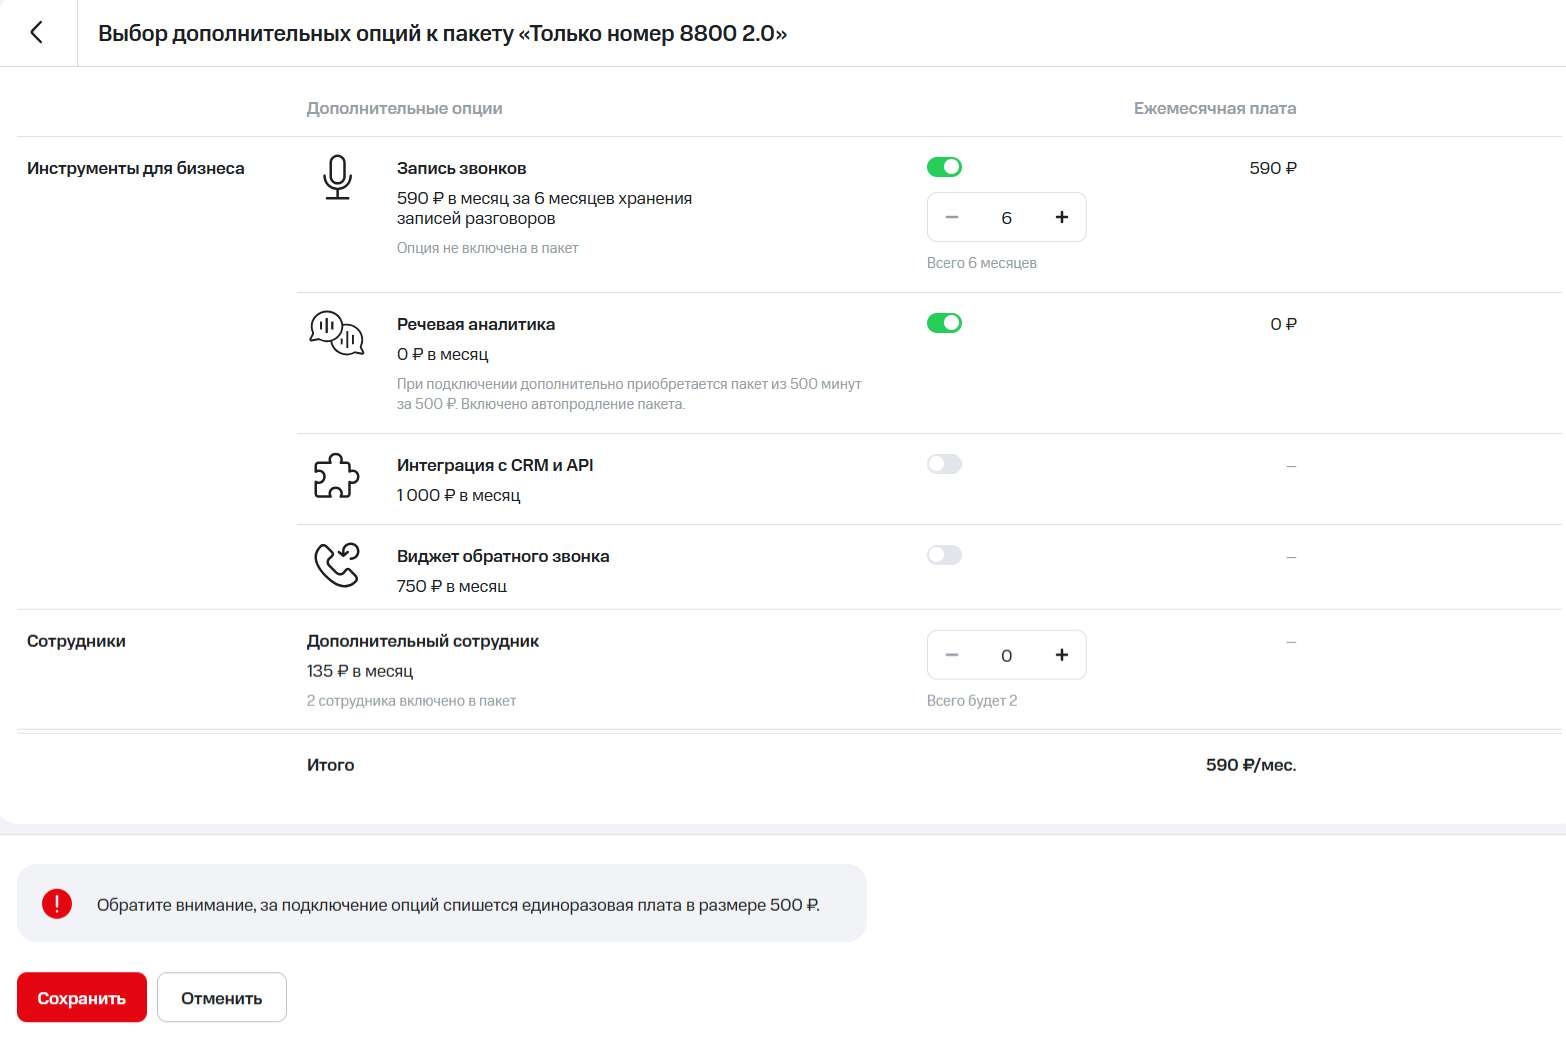Increase call recording storage months with plus
1566x1040 pixels.
pos(1061,217)
